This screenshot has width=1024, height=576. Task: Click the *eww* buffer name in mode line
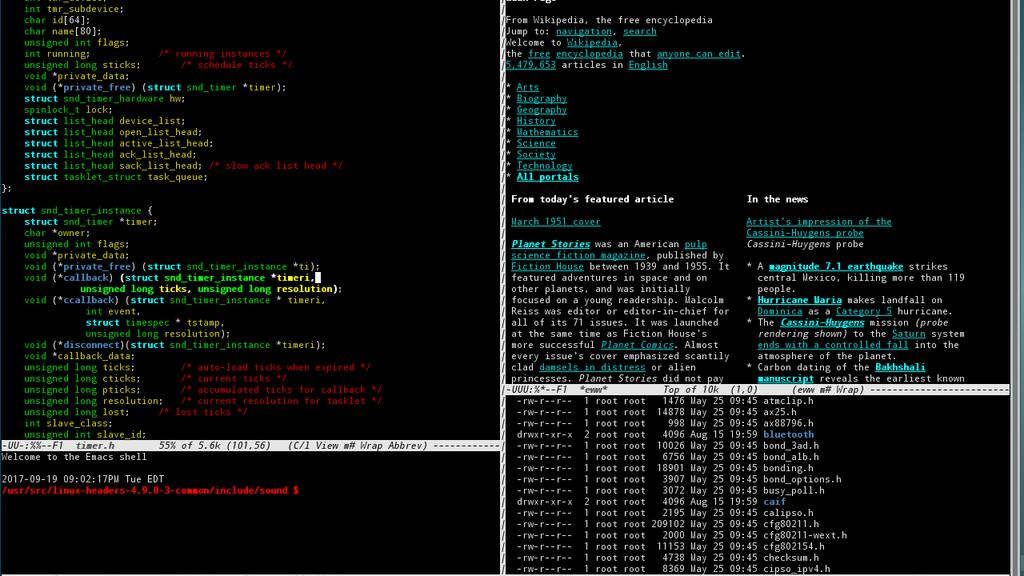[x=593, y=390]
